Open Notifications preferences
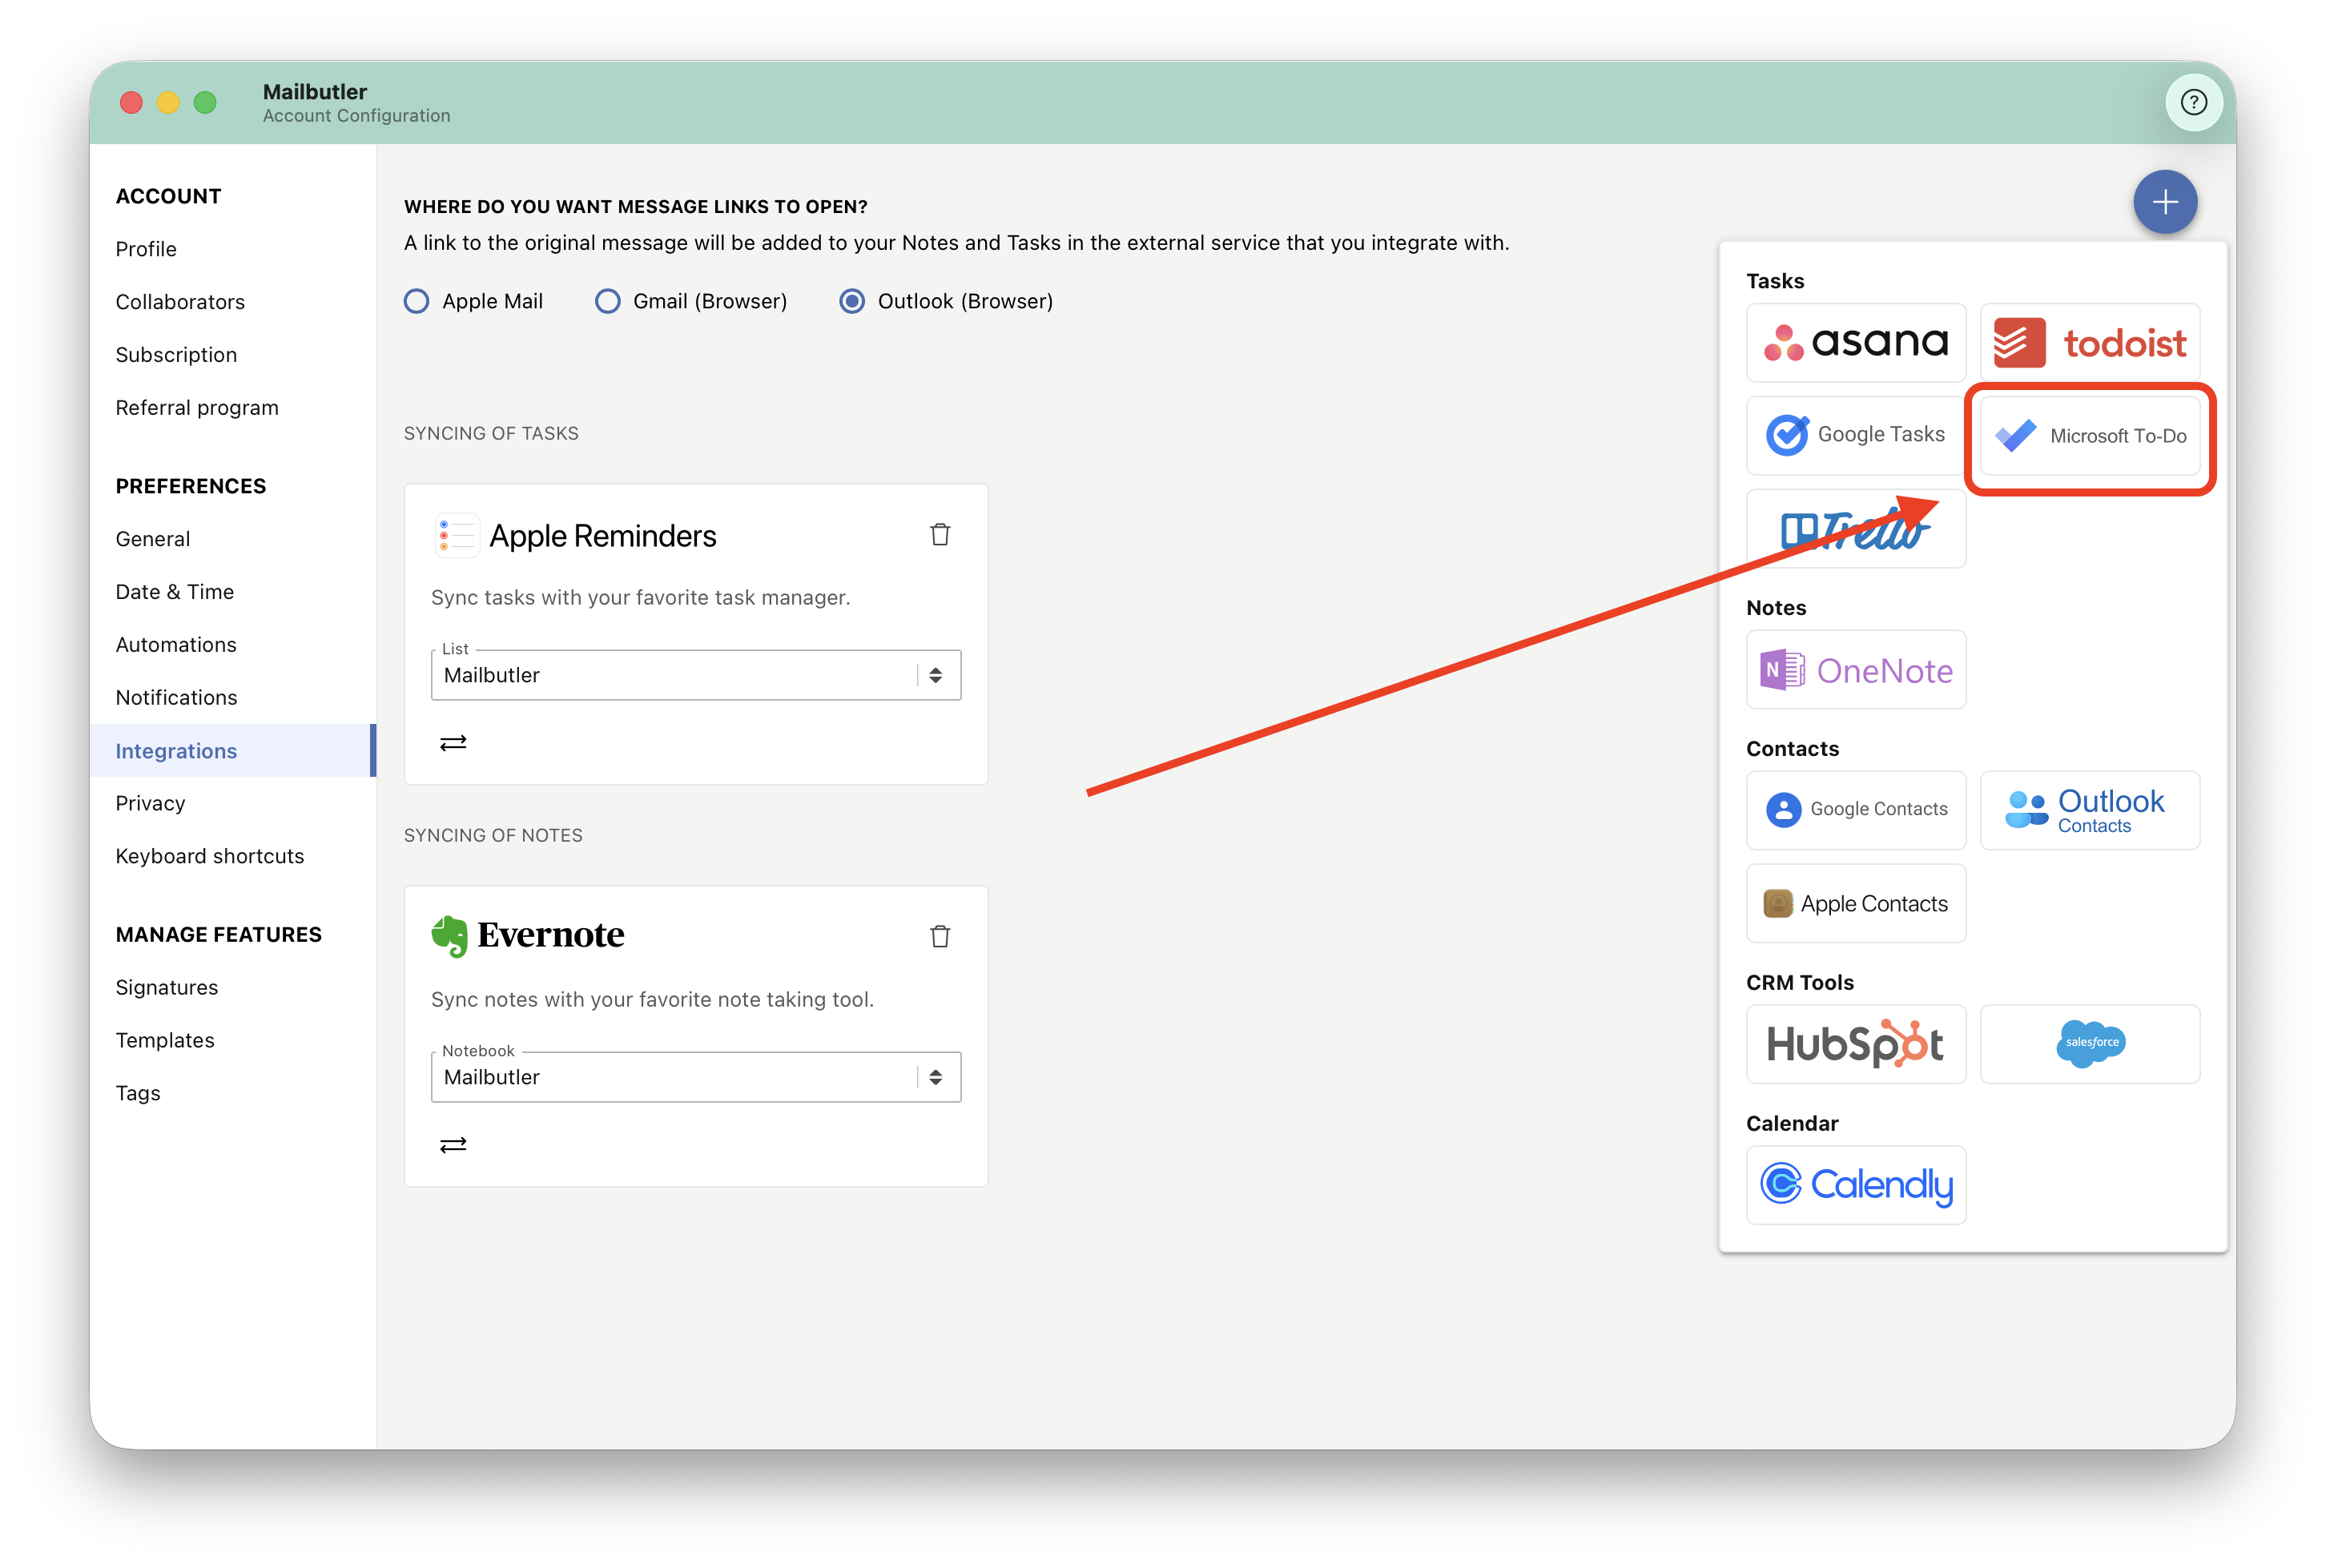 click(176, 697)
